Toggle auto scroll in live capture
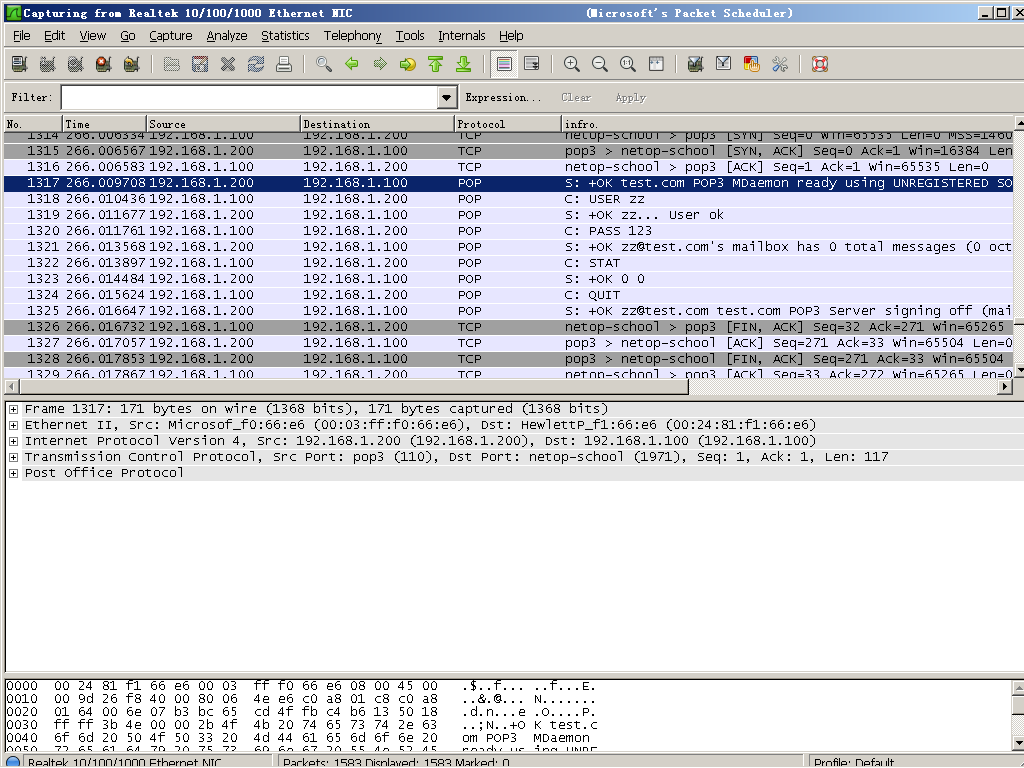This screenshot has width=1024, height=768. [532, 64]
